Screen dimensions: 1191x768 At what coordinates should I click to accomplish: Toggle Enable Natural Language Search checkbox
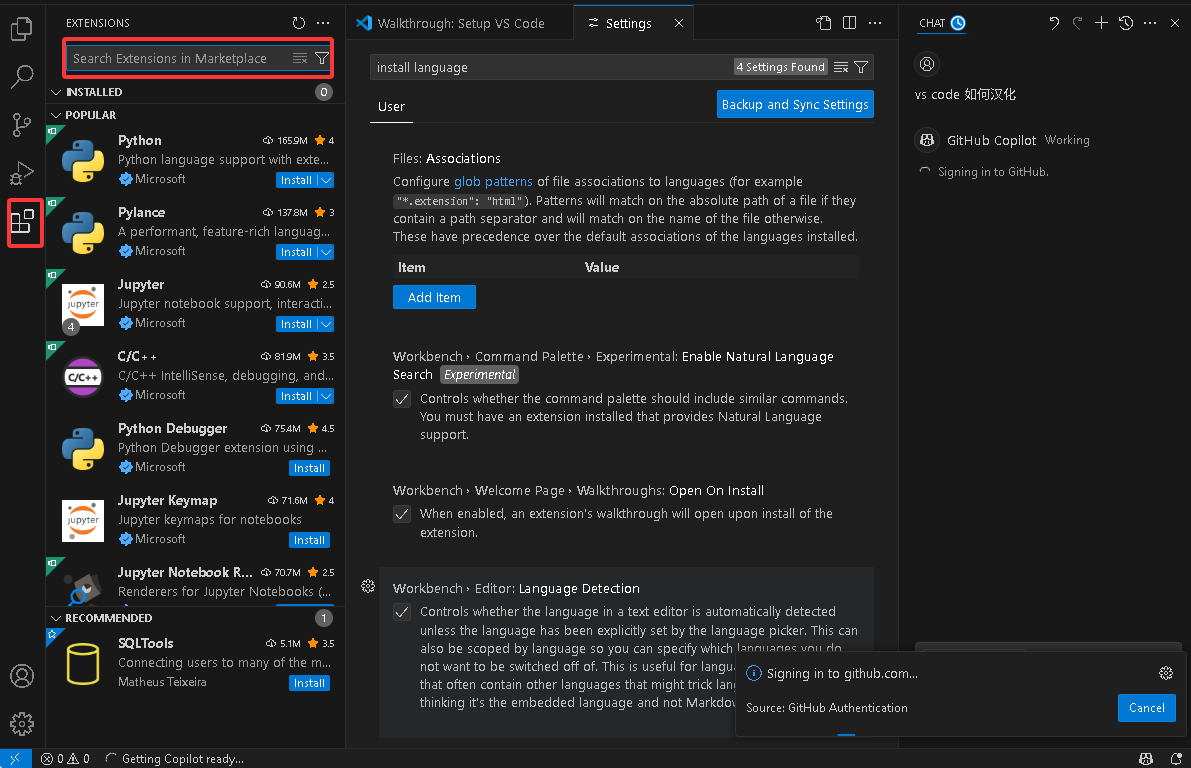coord(402,399)
